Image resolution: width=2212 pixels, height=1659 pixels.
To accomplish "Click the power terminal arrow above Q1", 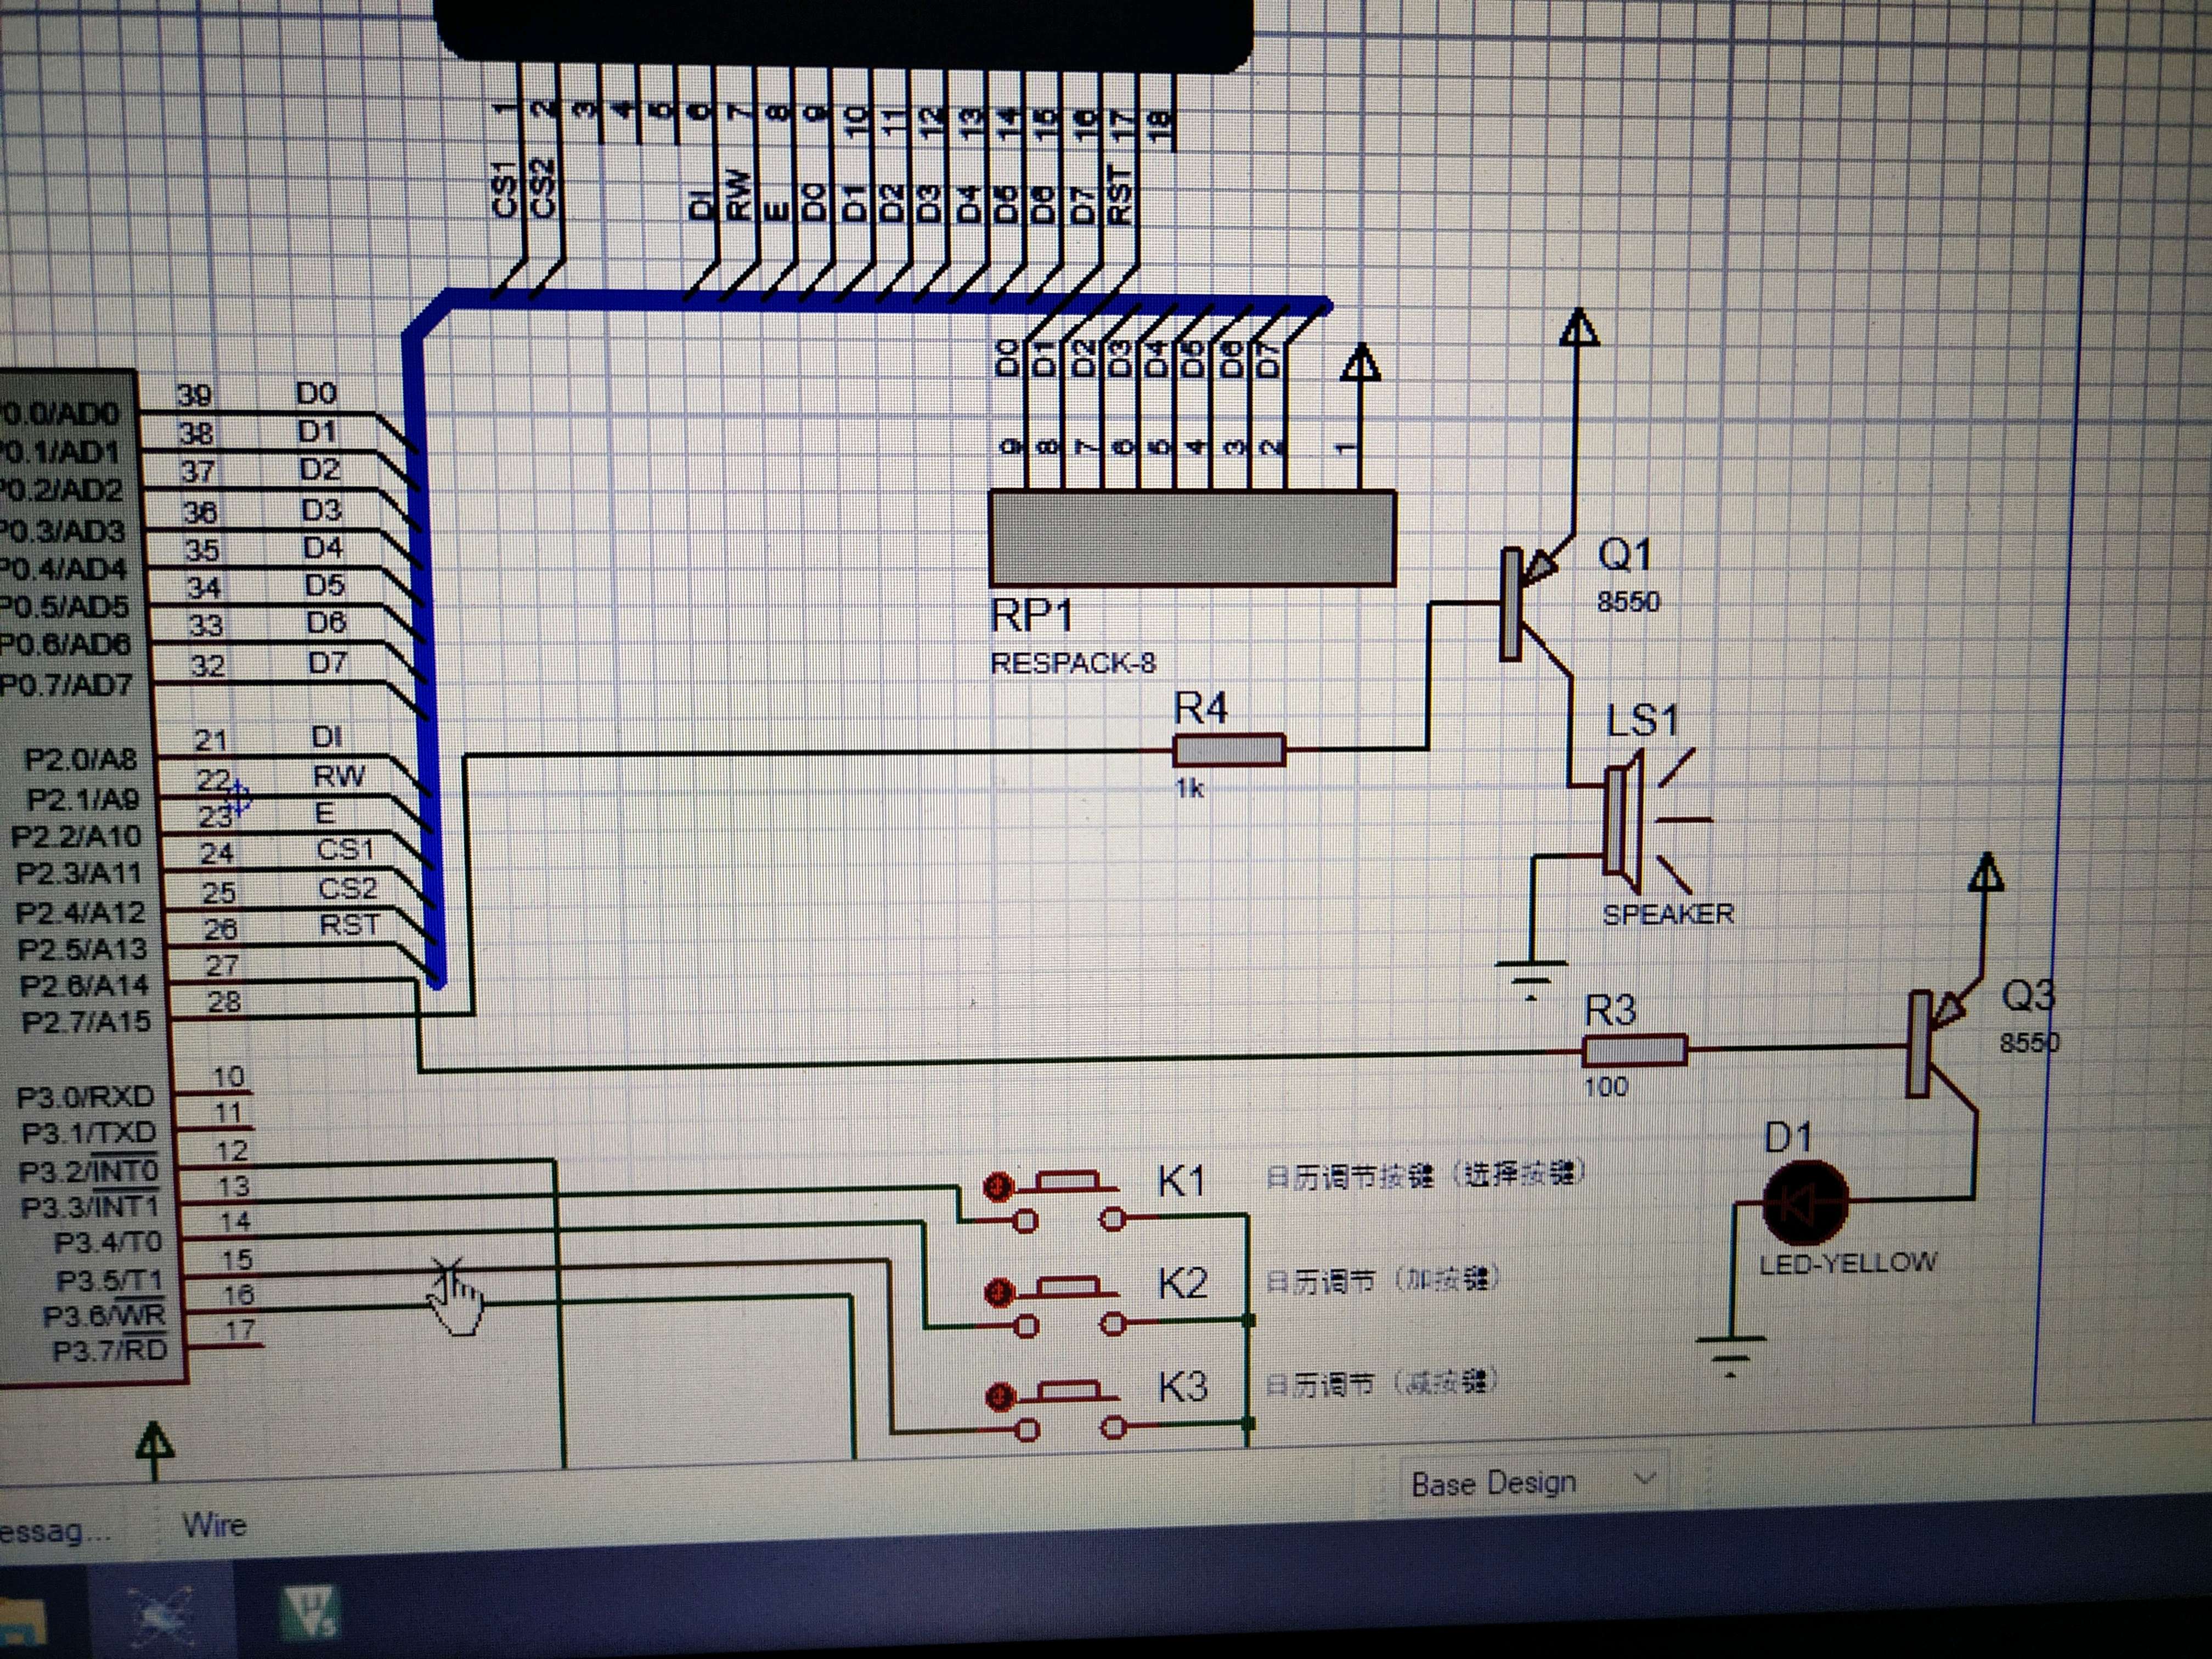I will point(1578,329).
